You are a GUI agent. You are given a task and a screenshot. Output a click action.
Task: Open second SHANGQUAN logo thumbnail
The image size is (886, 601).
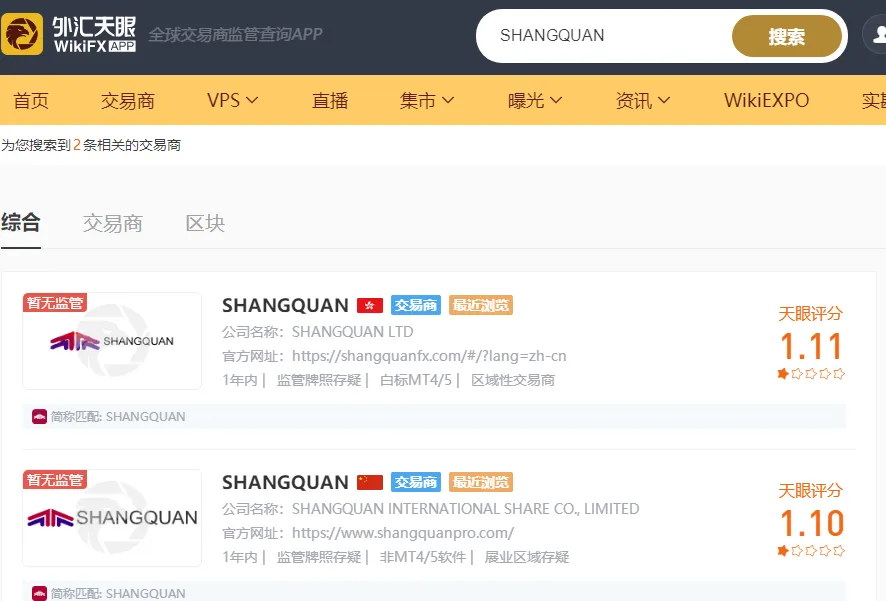(112, 517)
